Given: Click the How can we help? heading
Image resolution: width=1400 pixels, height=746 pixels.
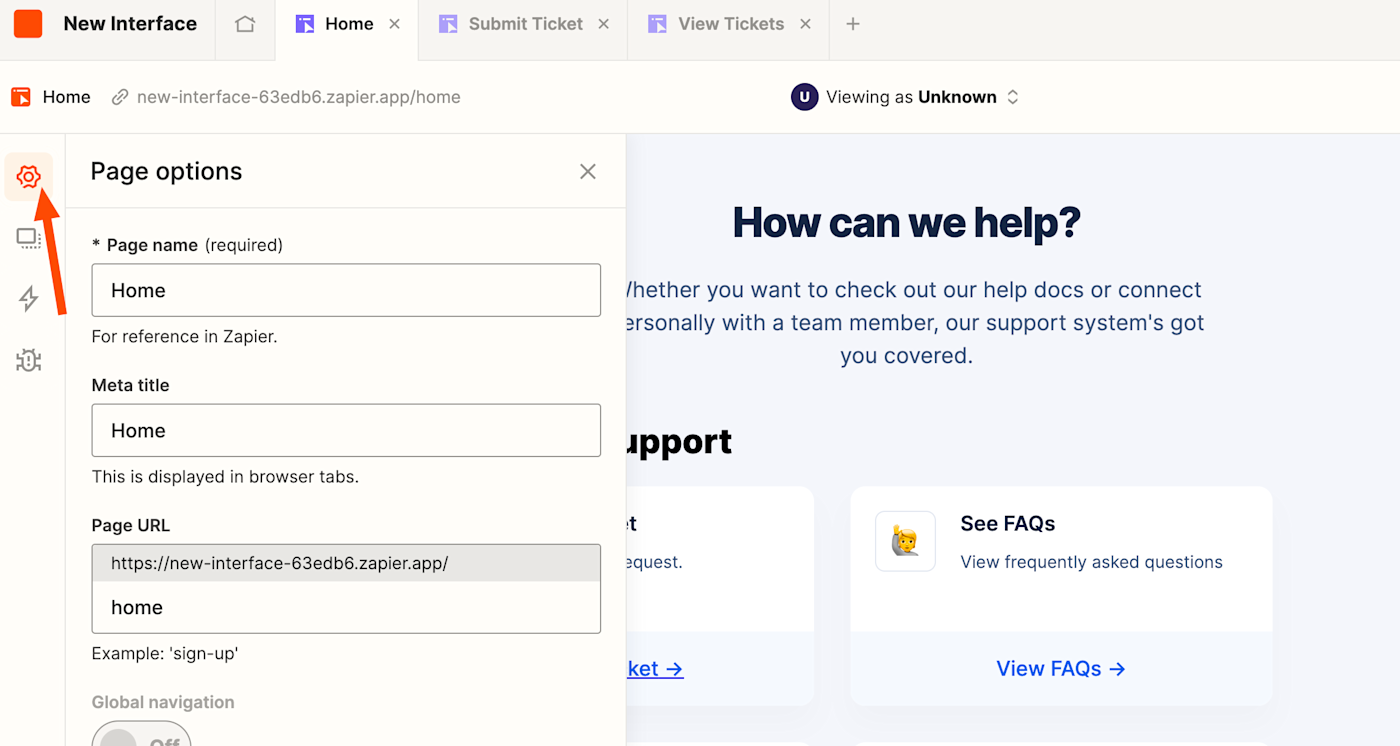Looking at the screenshot, I should tap(907, 222).
